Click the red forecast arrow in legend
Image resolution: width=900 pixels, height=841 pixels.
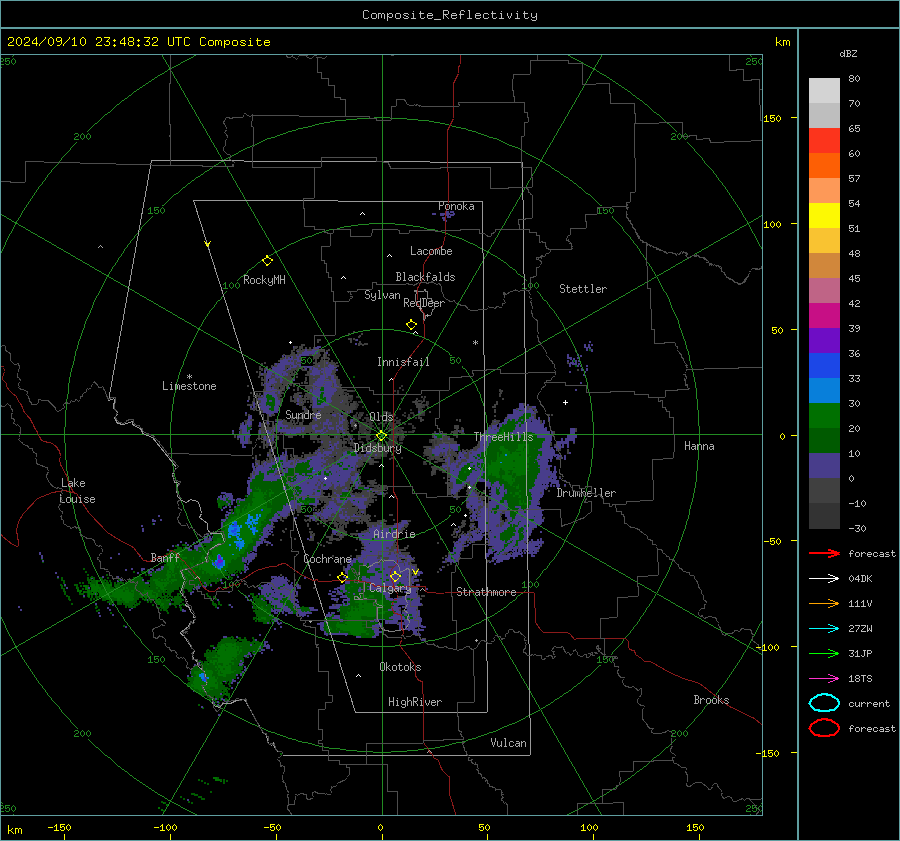pos(824,553)
